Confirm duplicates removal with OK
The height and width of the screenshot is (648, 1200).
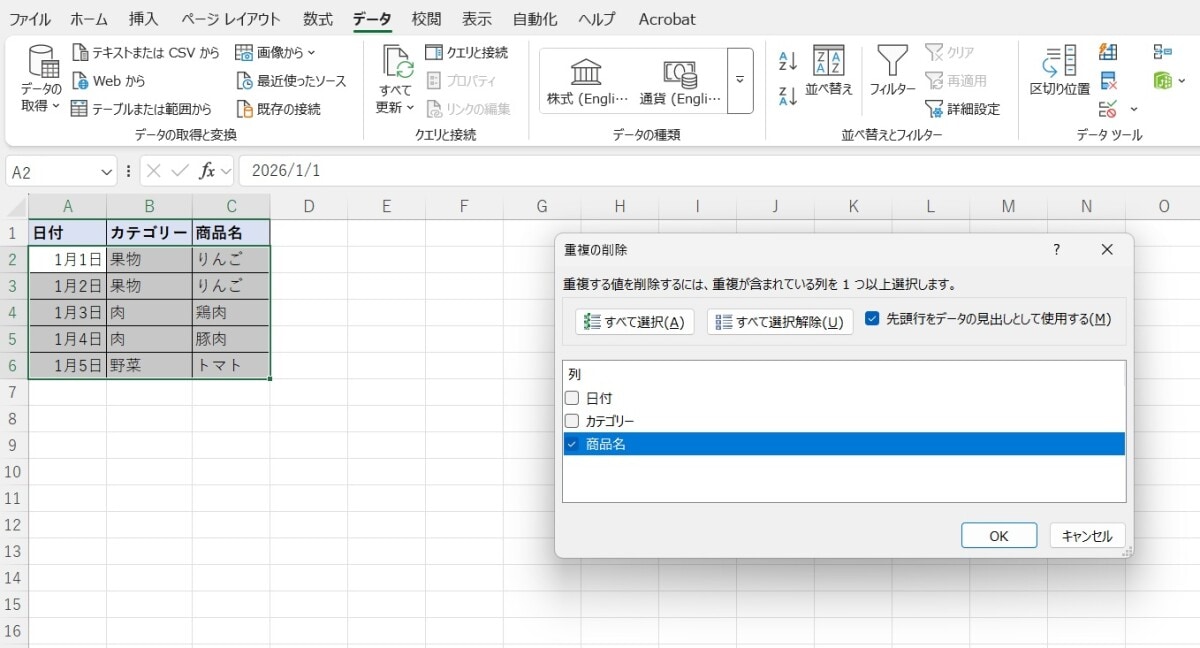click(998, 535)
